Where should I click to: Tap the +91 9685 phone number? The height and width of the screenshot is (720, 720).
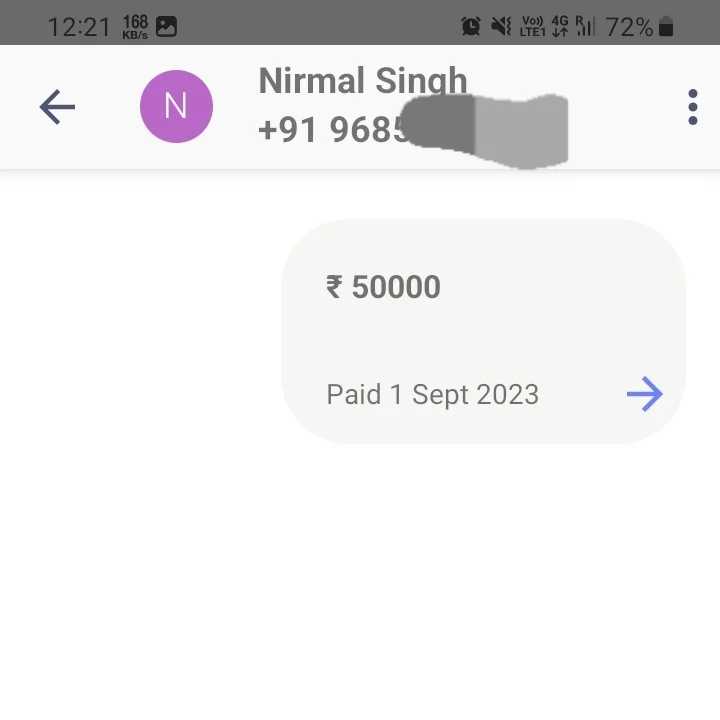point(333,129)
